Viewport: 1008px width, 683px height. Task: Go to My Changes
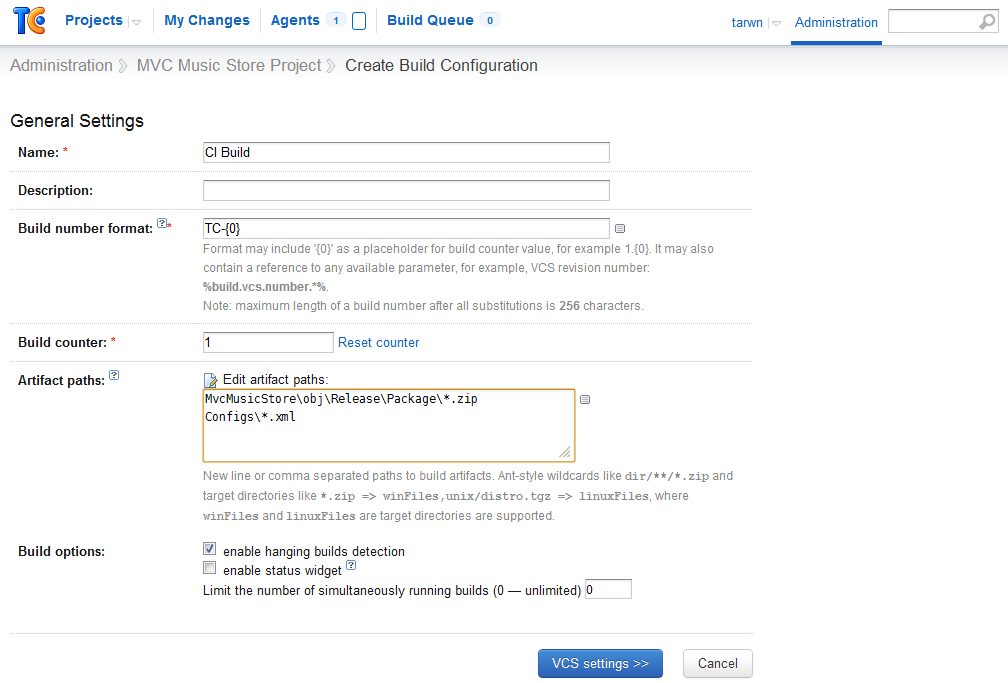(x=206, y=21)
